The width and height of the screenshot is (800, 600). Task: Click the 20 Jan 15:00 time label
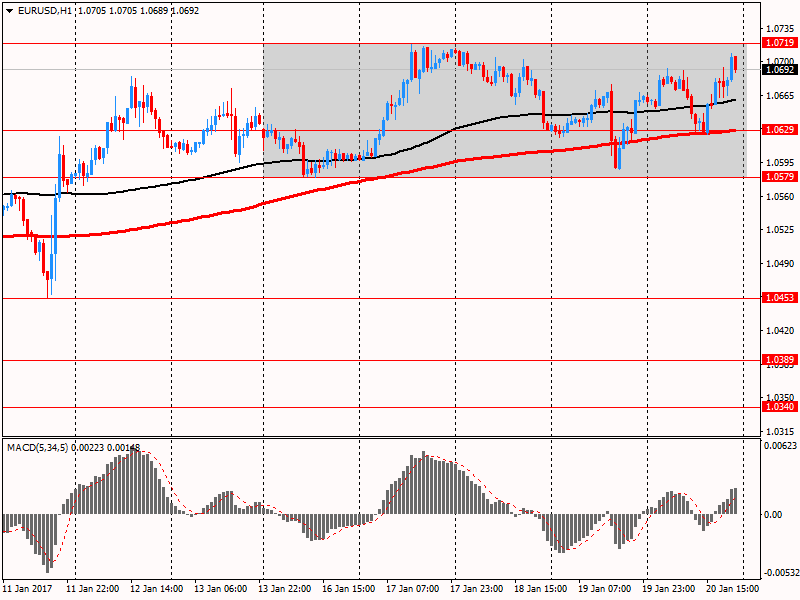pyautogui.click(x=733, y=588)
